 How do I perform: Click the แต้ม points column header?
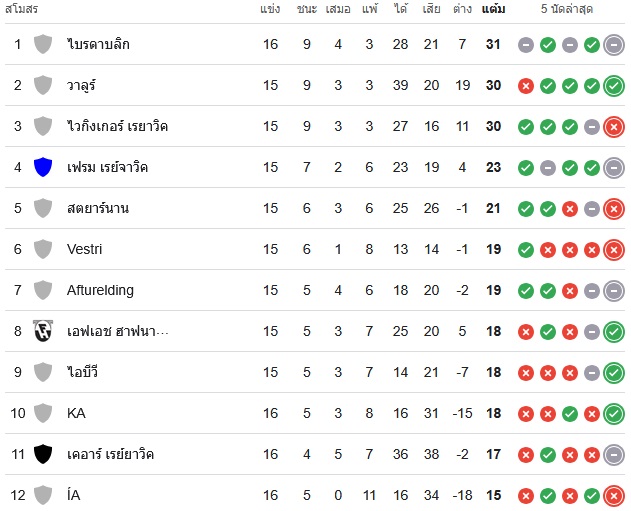tap(493, 9)
